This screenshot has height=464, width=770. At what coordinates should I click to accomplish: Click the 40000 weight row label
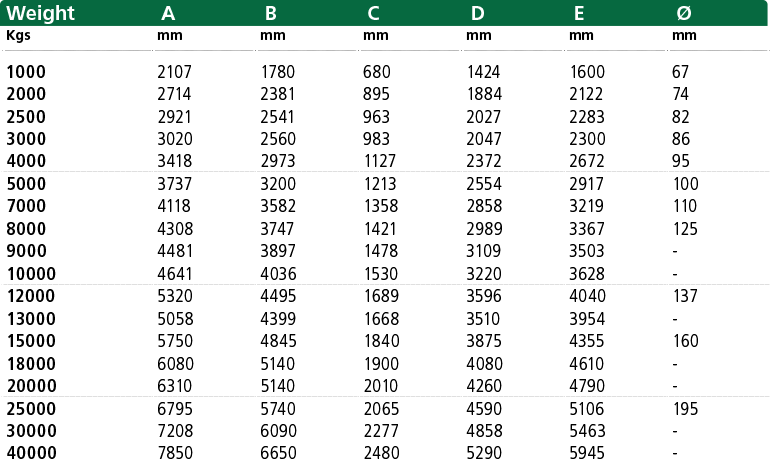point(31,452)
